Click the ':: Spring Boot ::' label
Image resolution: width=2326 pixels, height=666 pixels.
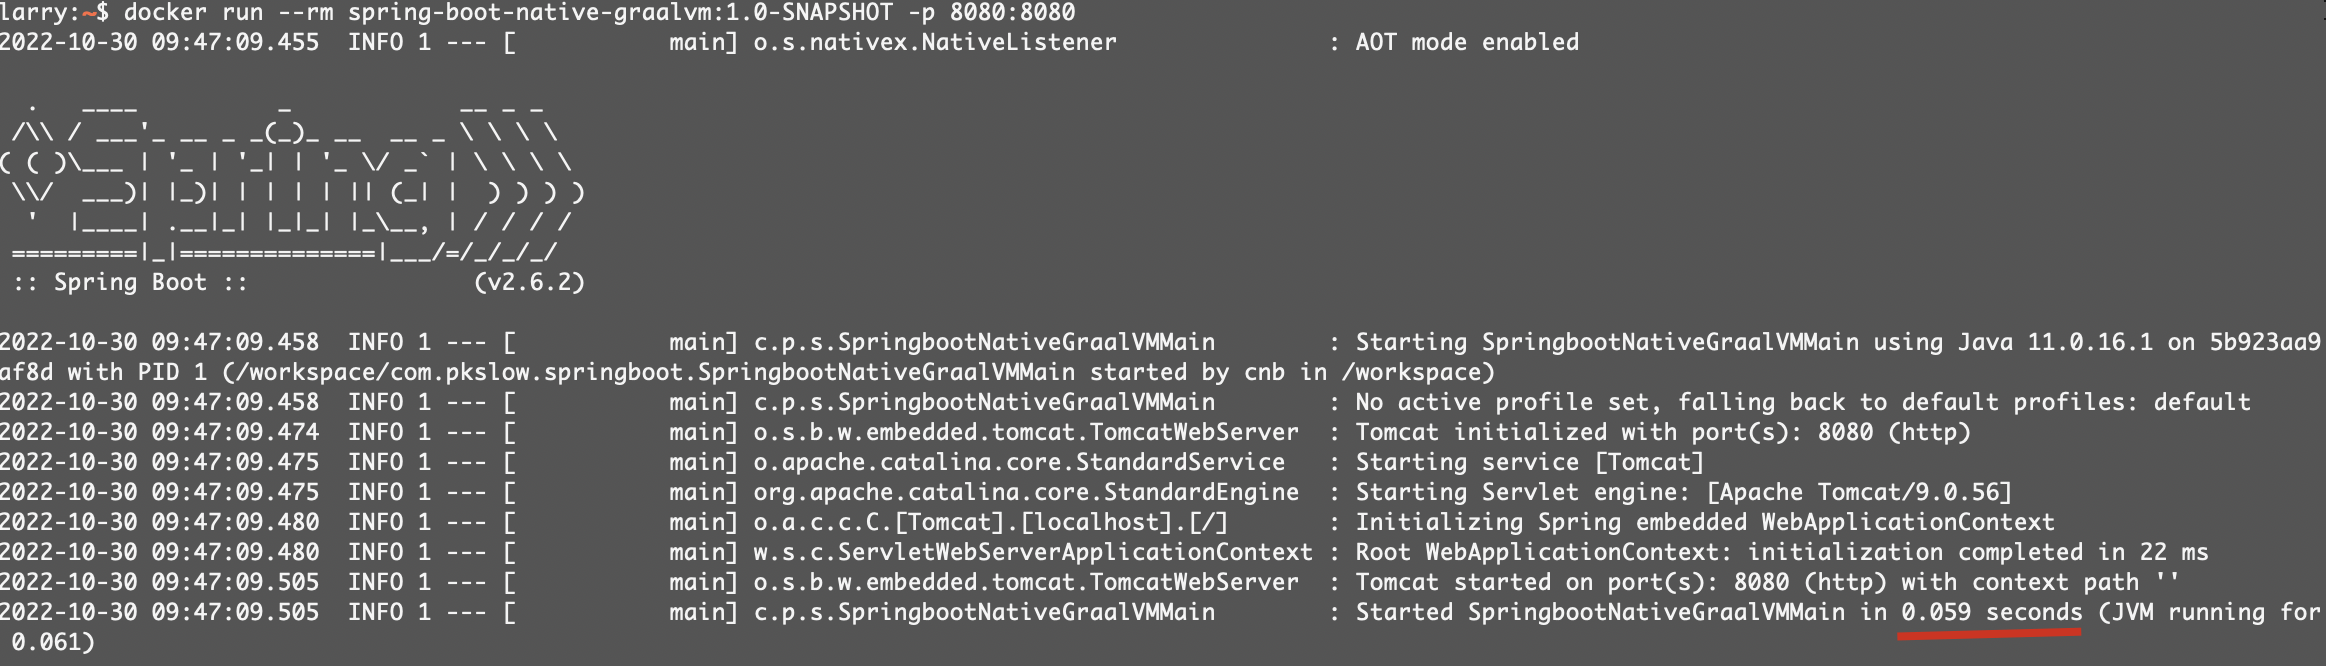[x=130, y=283]
